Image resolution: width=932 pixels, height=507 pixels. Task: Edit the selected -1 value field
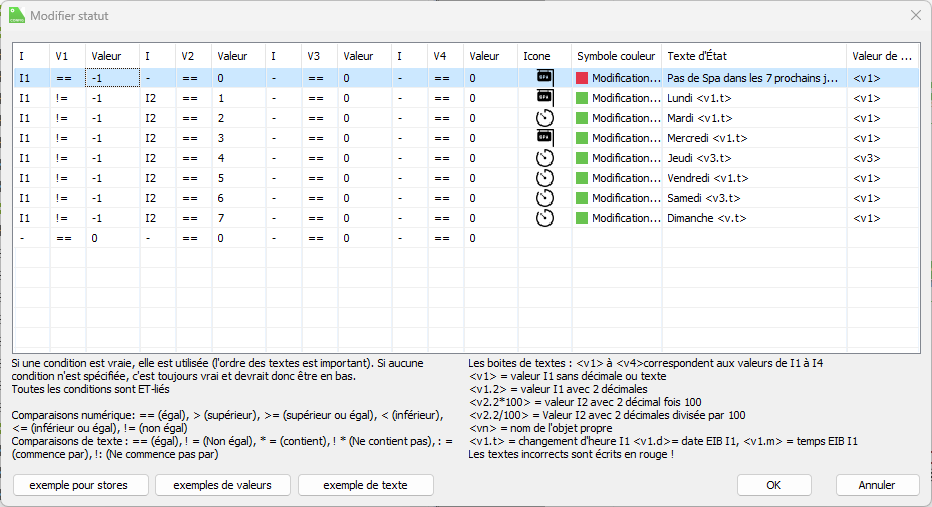113,78
